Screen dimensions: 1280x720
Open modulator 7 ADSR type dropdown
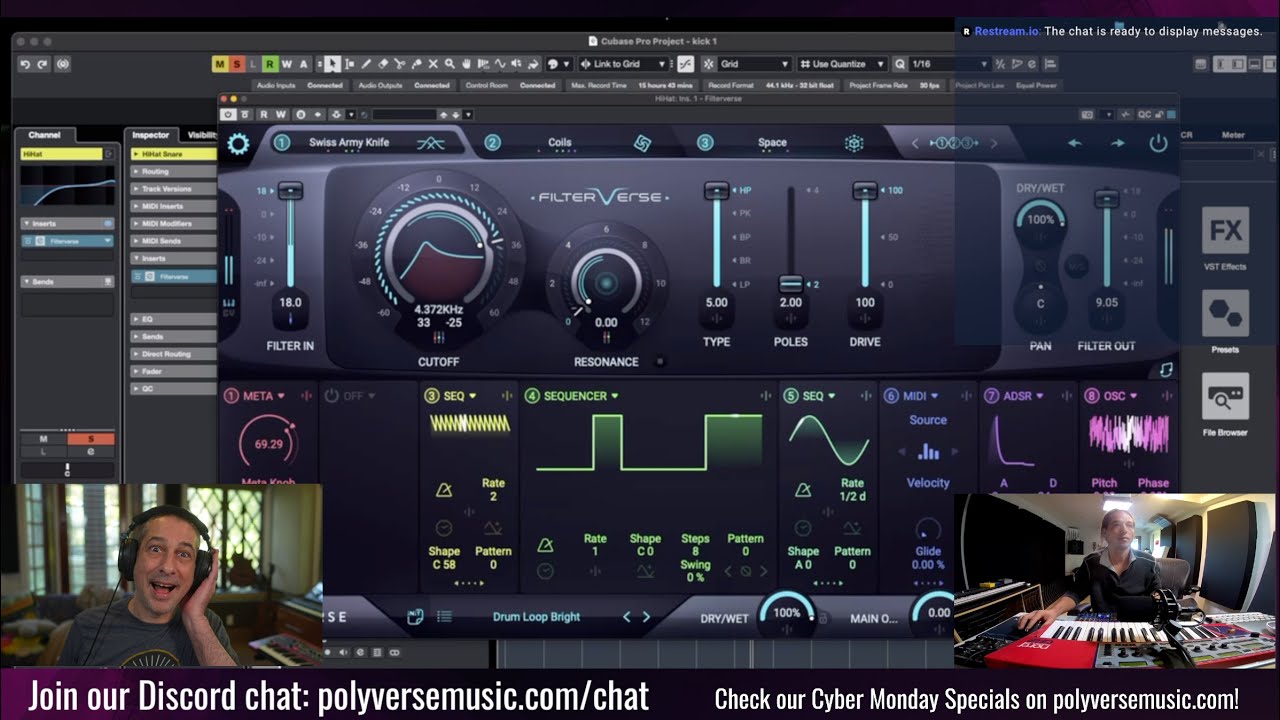click(x=1022, y=396)
